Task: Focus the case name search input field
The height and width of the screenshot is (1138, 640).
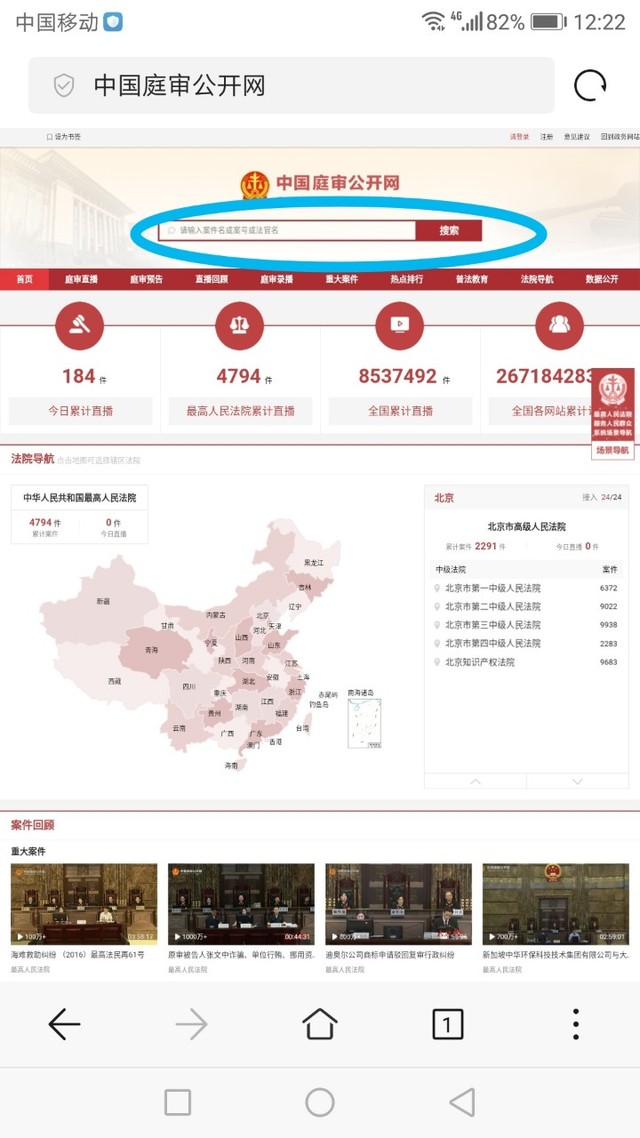Action: (287, 231)
